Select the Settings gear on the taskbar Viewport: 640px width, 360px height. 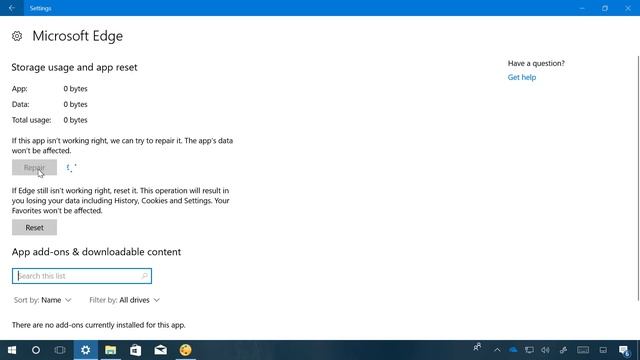[85, 350]
